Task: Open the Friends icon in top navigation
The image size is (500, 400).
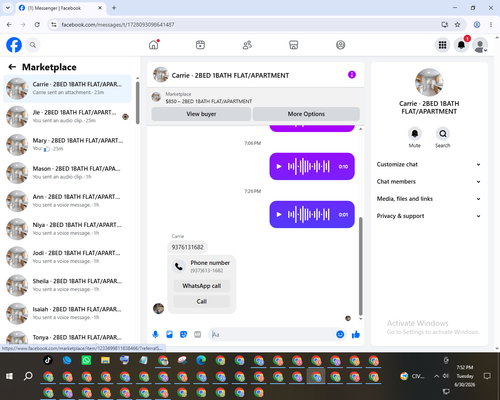Action: click(x=247, y=45)
